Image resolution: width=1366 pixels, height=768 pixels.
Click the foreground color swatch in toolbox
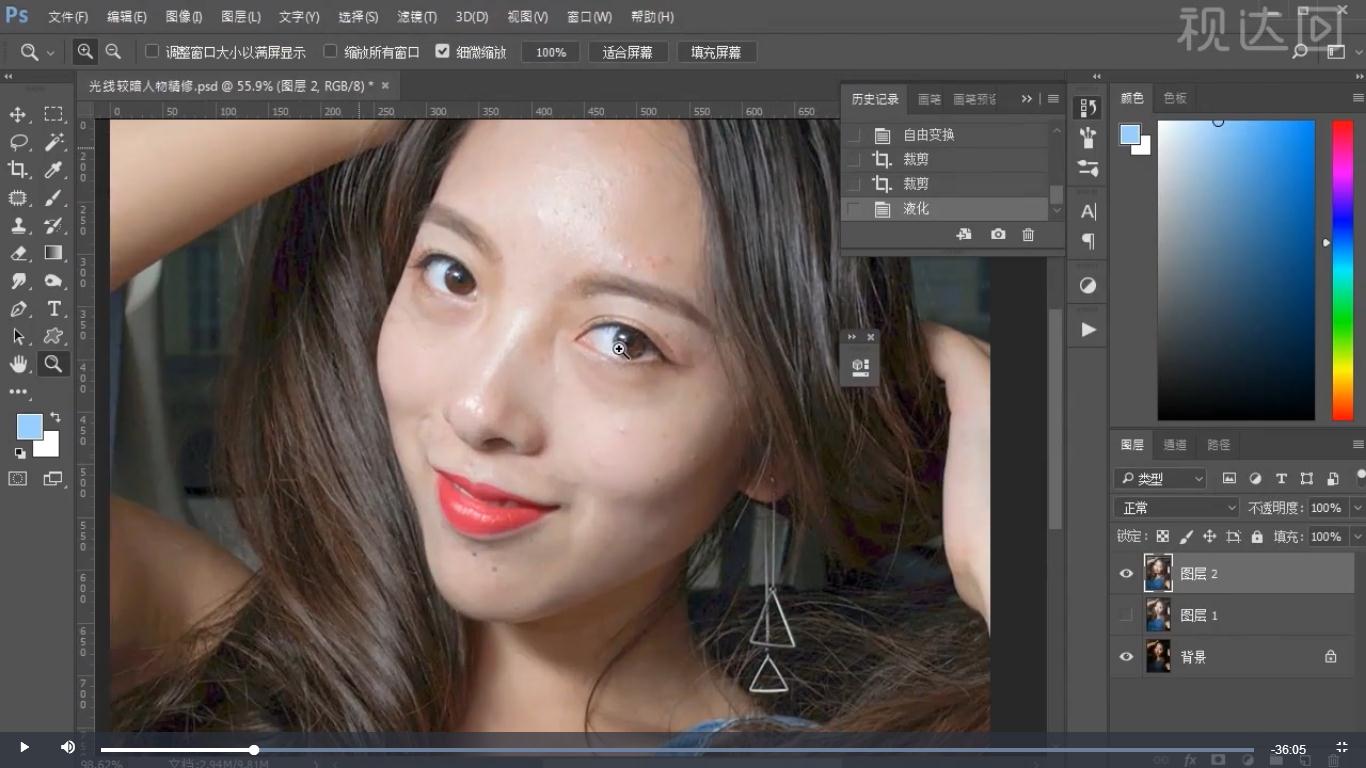(x=29, y=427)
